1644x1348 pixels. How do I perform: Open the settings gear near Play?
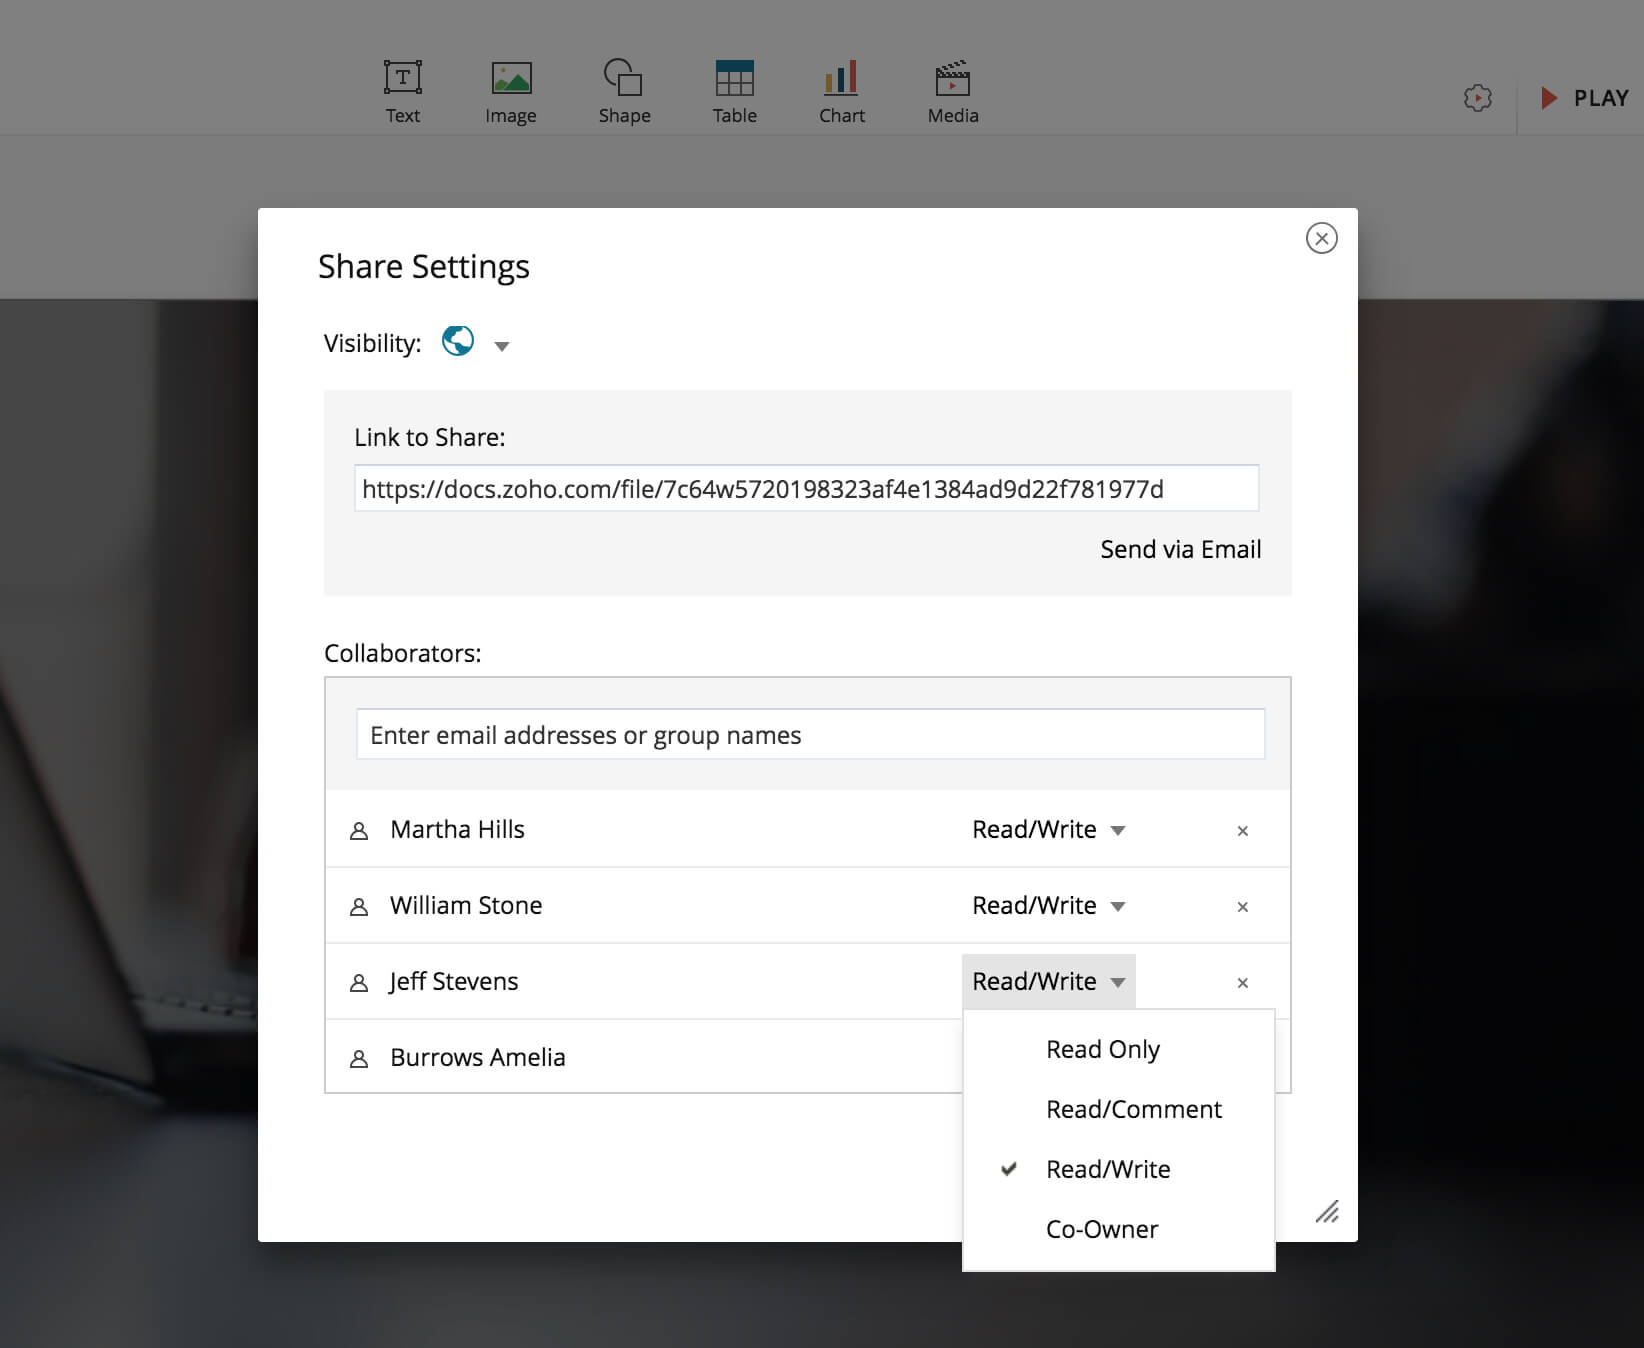1477,98
